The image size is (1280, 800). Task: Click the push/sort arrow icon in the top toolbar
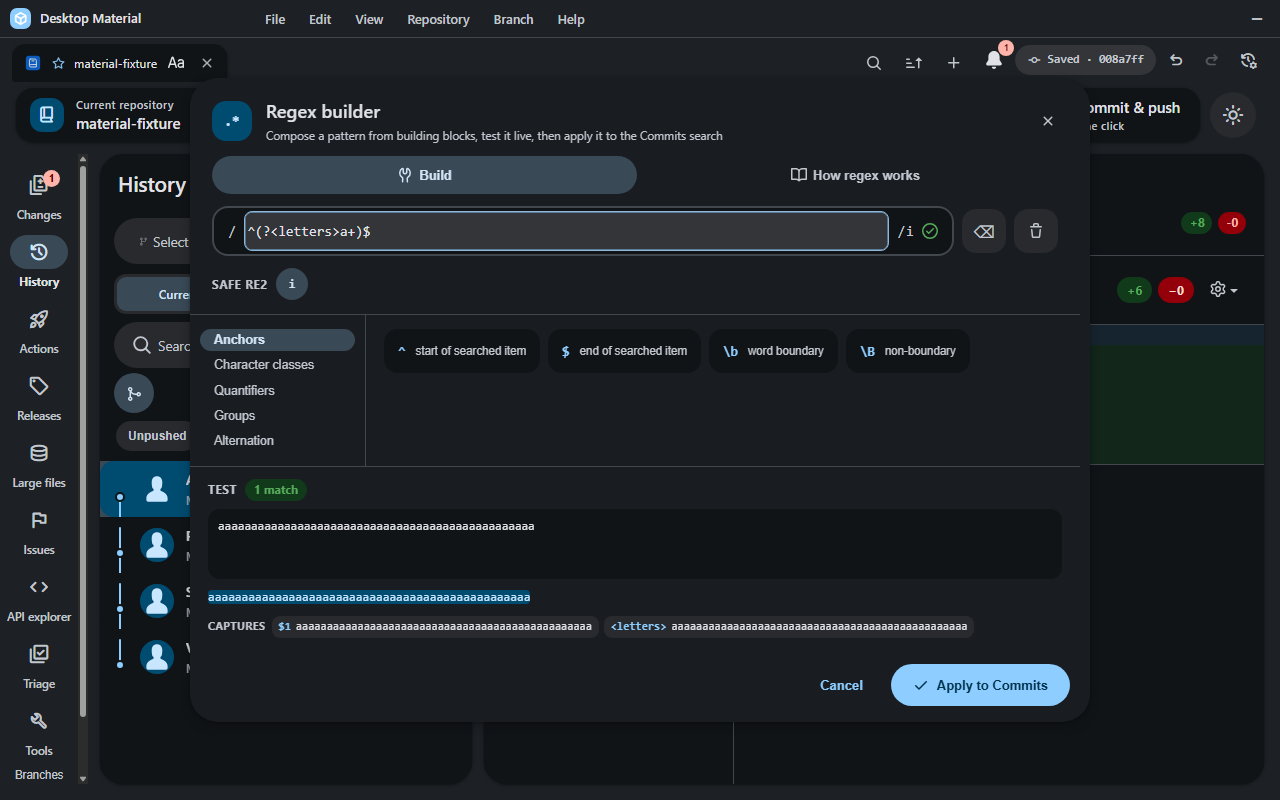coord(914,62)
